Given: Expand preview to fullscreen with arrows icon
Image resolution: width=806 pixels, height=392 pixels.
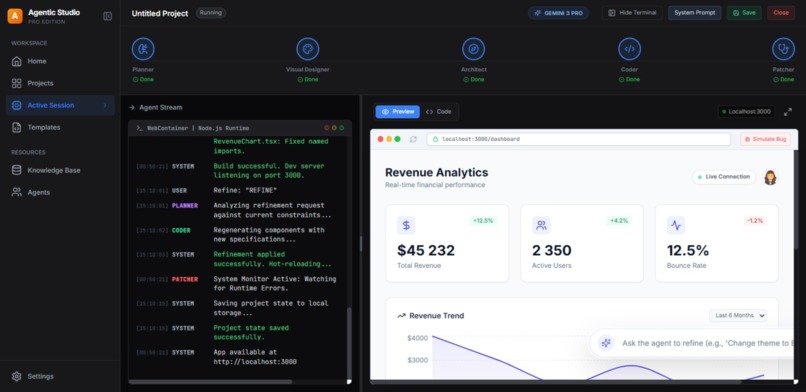Looking at the screenshot, I should click(x=787, y=111).
